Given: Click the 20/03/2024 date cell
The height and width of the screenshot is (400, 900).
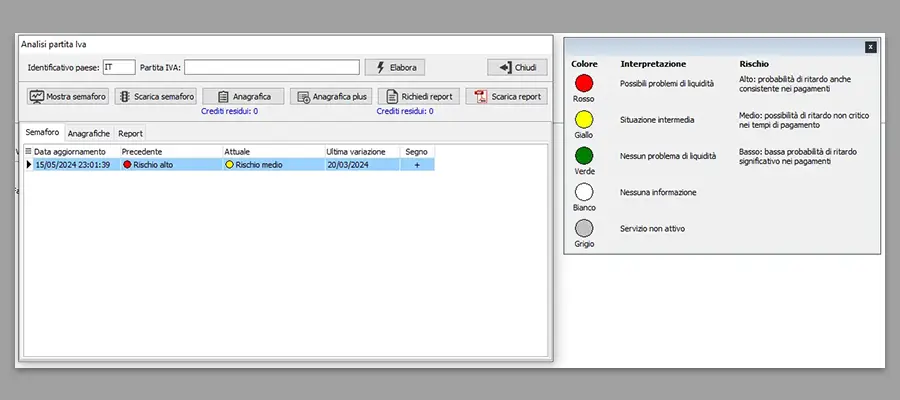Looking at the screenshot, I should tap(362, 165).
